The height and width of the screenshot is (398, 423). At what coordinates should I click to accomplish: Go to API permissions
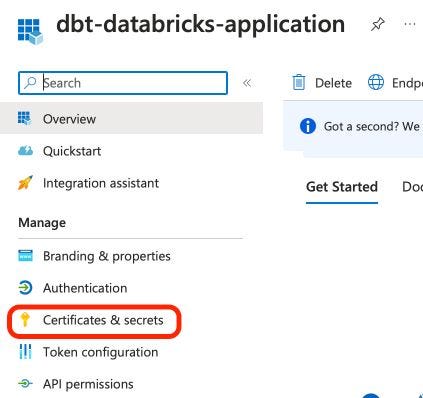click(88, 384)
